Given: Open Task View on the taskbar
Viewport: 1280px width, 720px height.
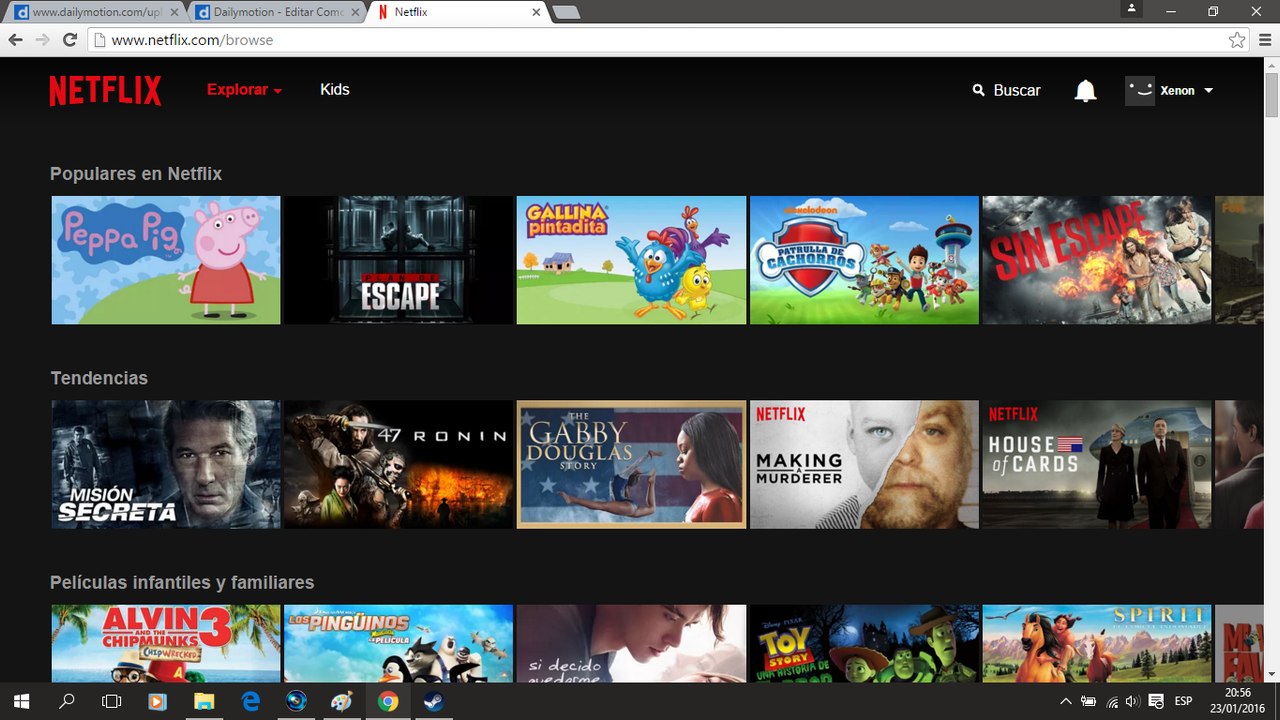Looking at the screenshot, I should point(112,701).
